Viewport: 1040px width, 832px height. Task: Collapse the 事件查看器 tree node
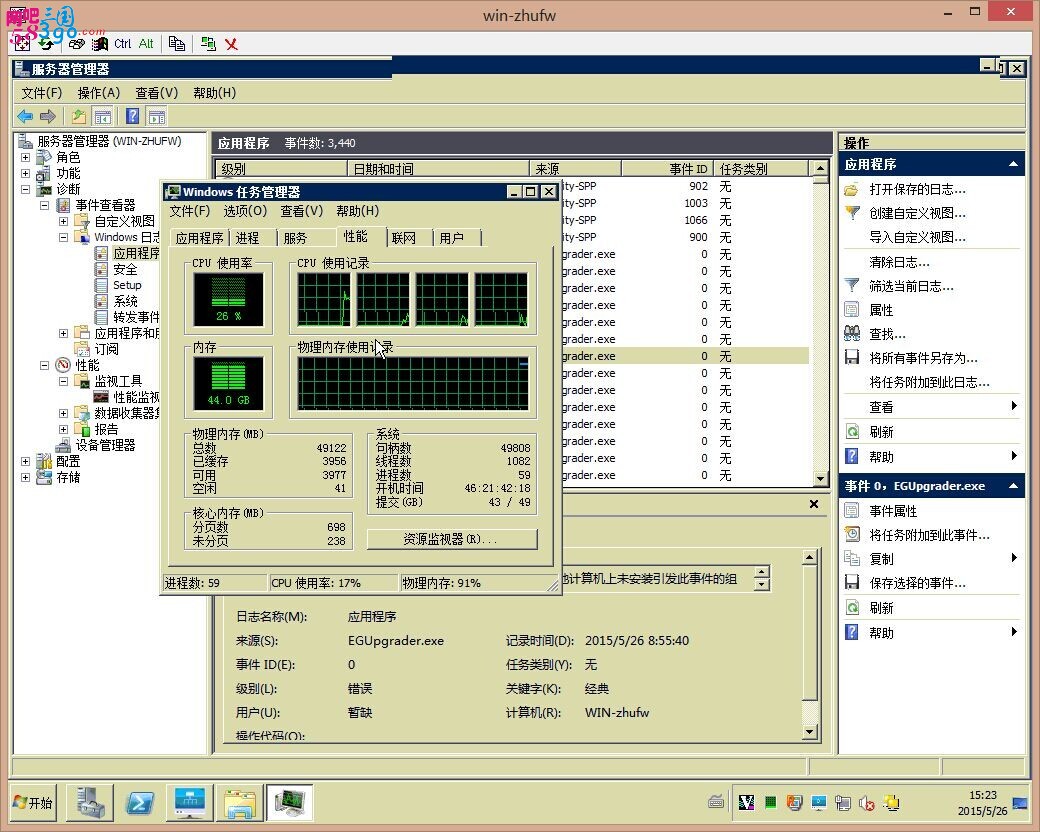point(44,205)
